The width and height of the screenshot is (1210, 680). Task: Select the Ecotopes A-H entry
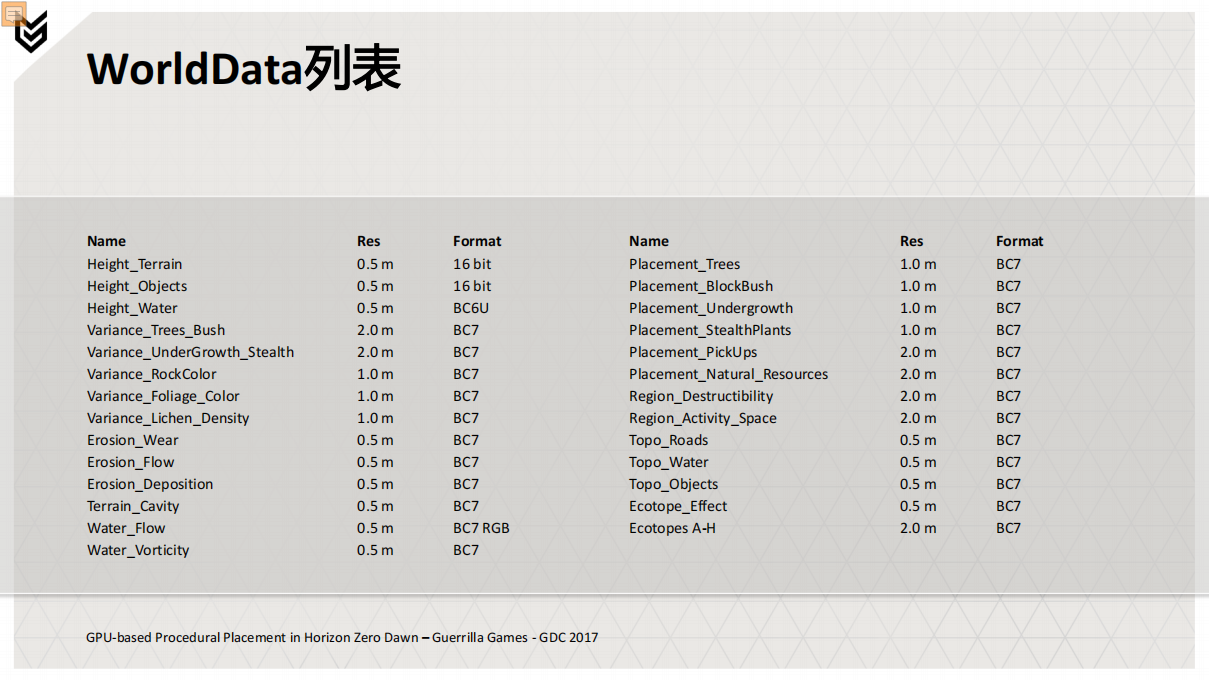tap(672, 528)
